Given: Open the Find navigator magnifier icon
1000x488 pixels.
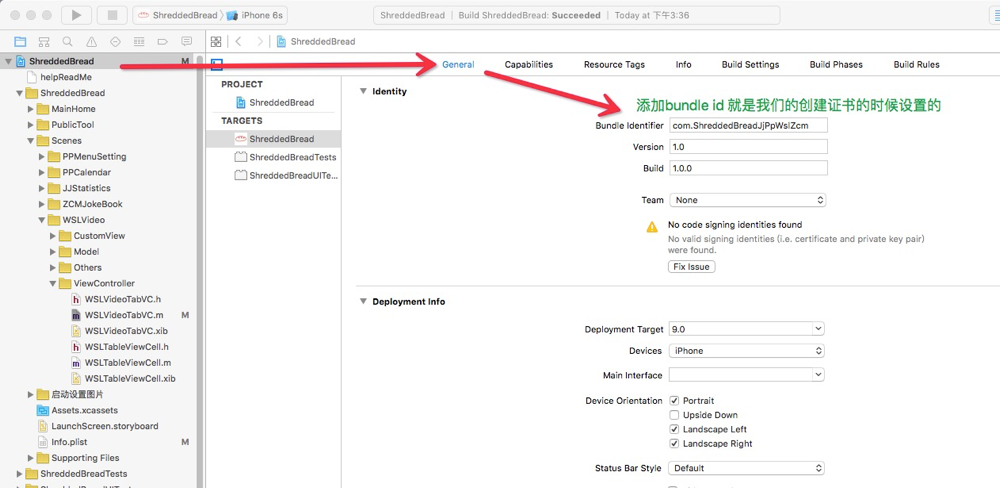Looking at the screenshot, I should click(x=68, y=41).
